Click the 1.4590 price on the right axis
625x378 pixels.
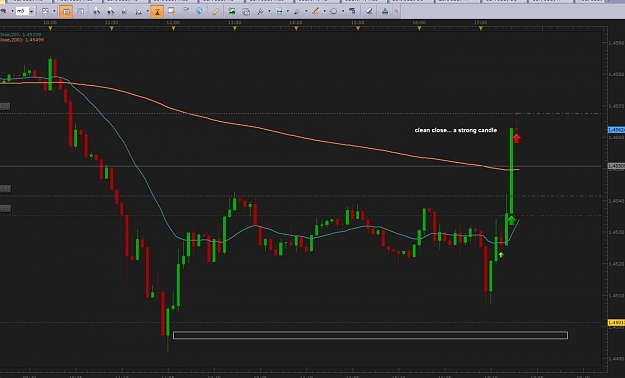click(617, 43)
